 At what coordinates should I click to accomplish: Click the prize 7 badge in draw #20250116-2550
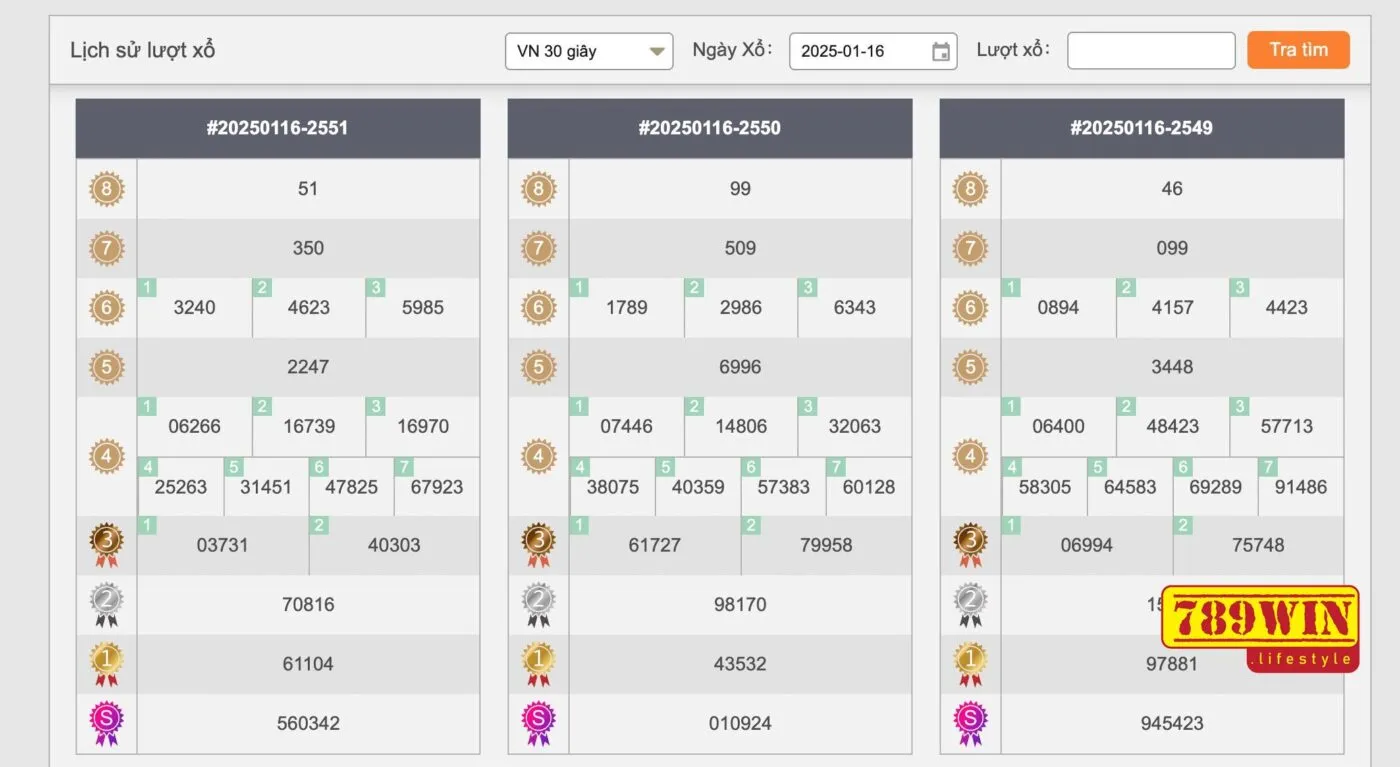point(538,248)
